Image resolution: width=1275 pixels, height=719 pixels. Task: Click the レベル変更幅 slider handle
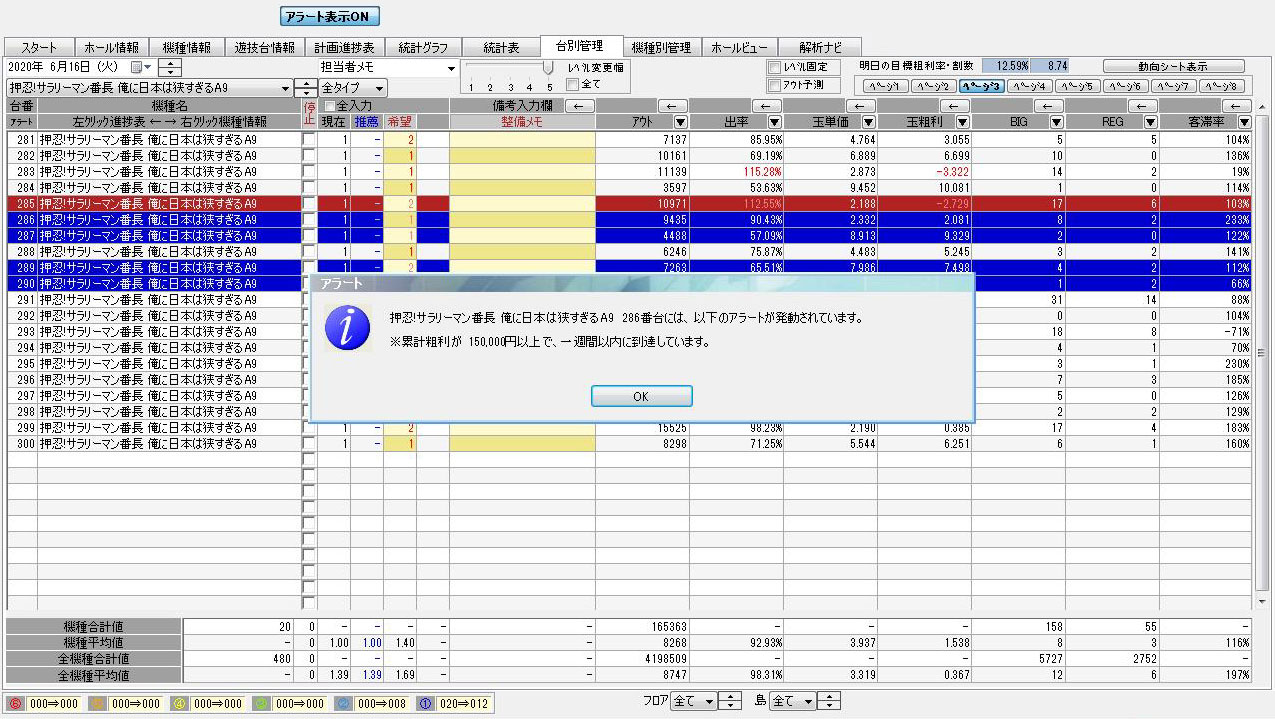548,68
